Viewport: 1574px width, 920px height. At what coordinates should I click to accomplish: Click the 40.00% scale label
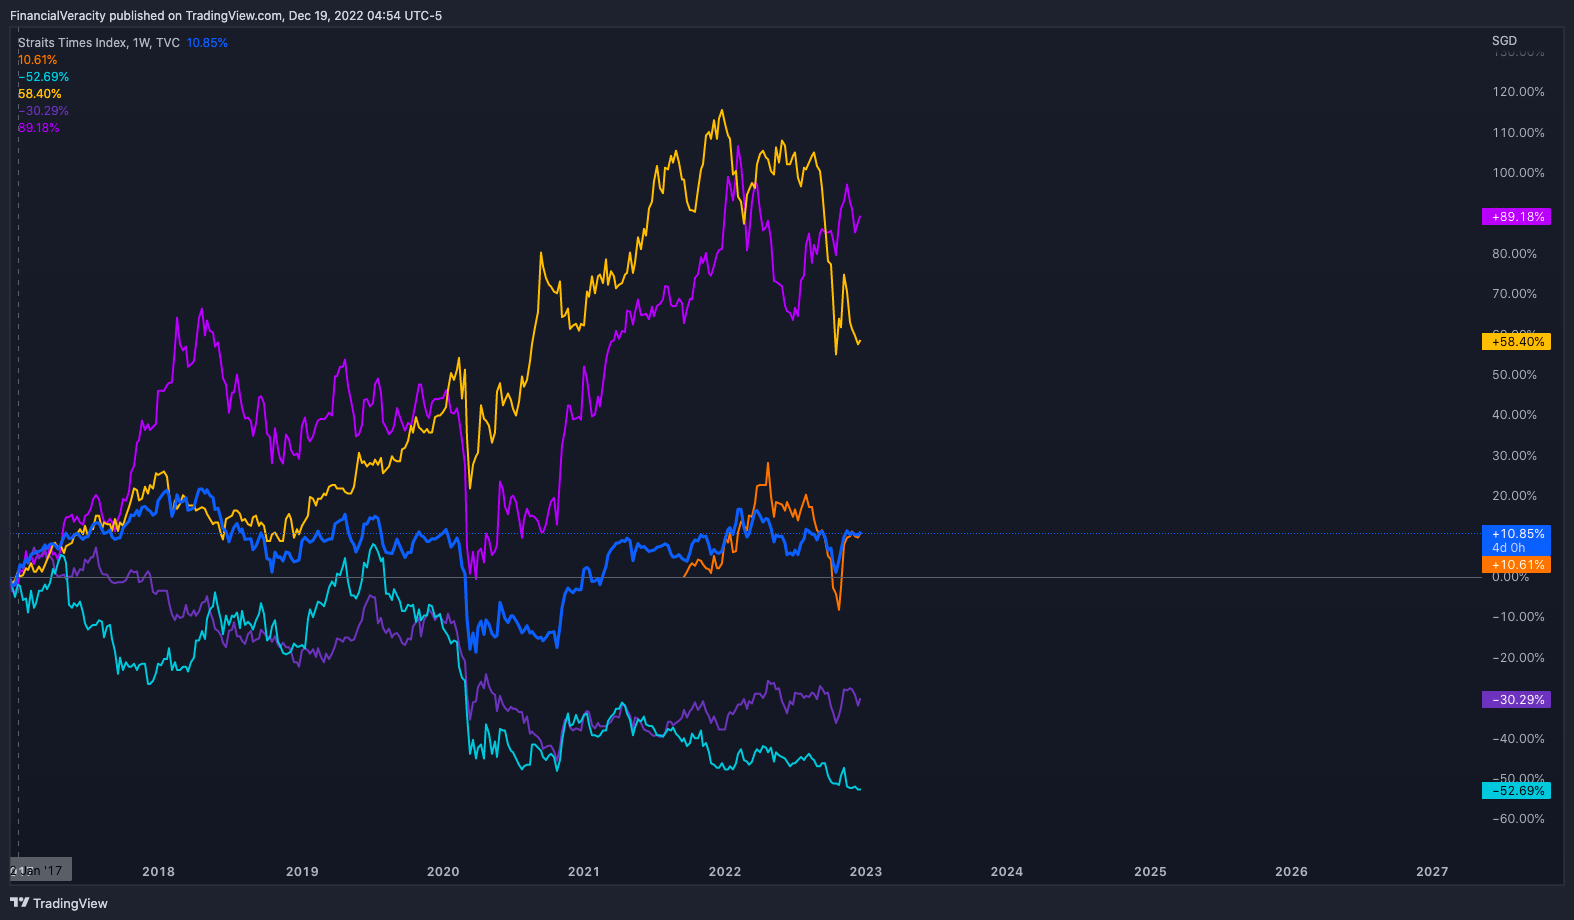[x=1515, y=415]
